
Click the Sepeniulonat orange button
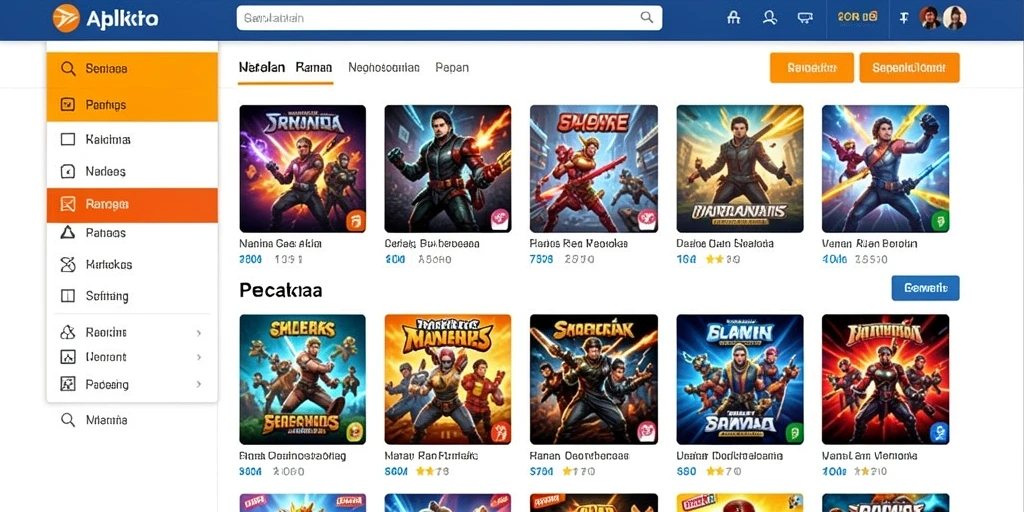coord(909,68)
